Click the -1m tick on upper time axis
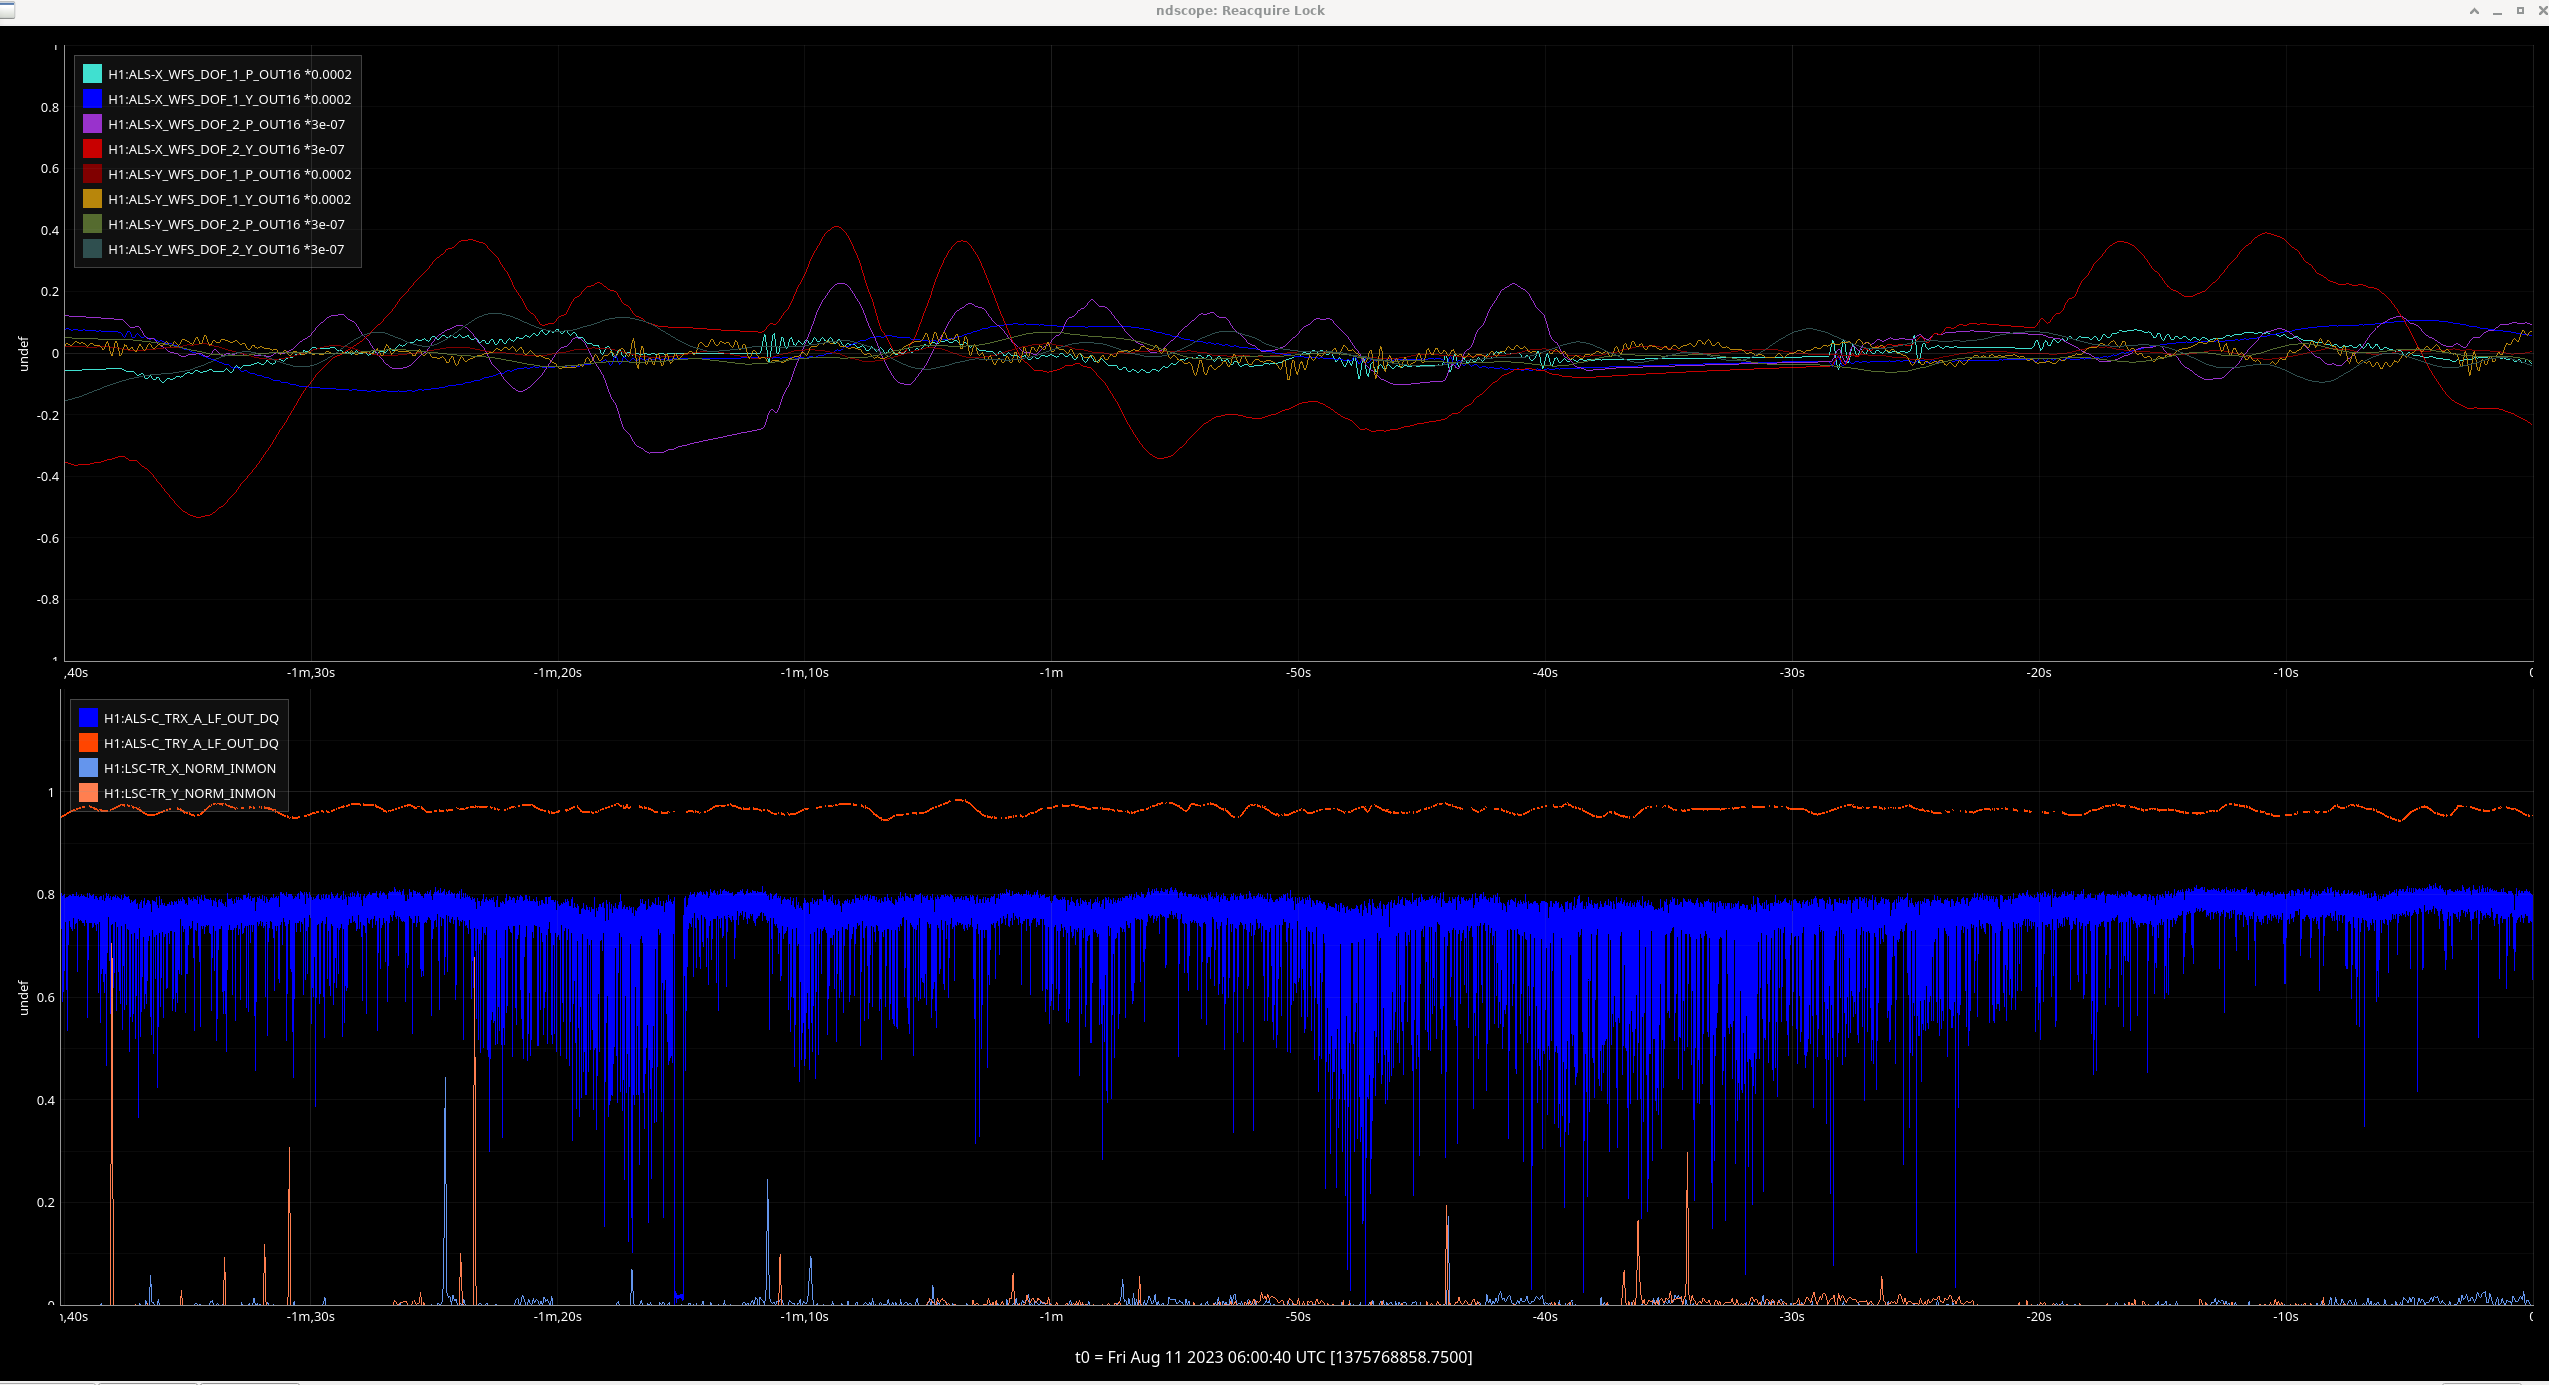 point(1051,673)
